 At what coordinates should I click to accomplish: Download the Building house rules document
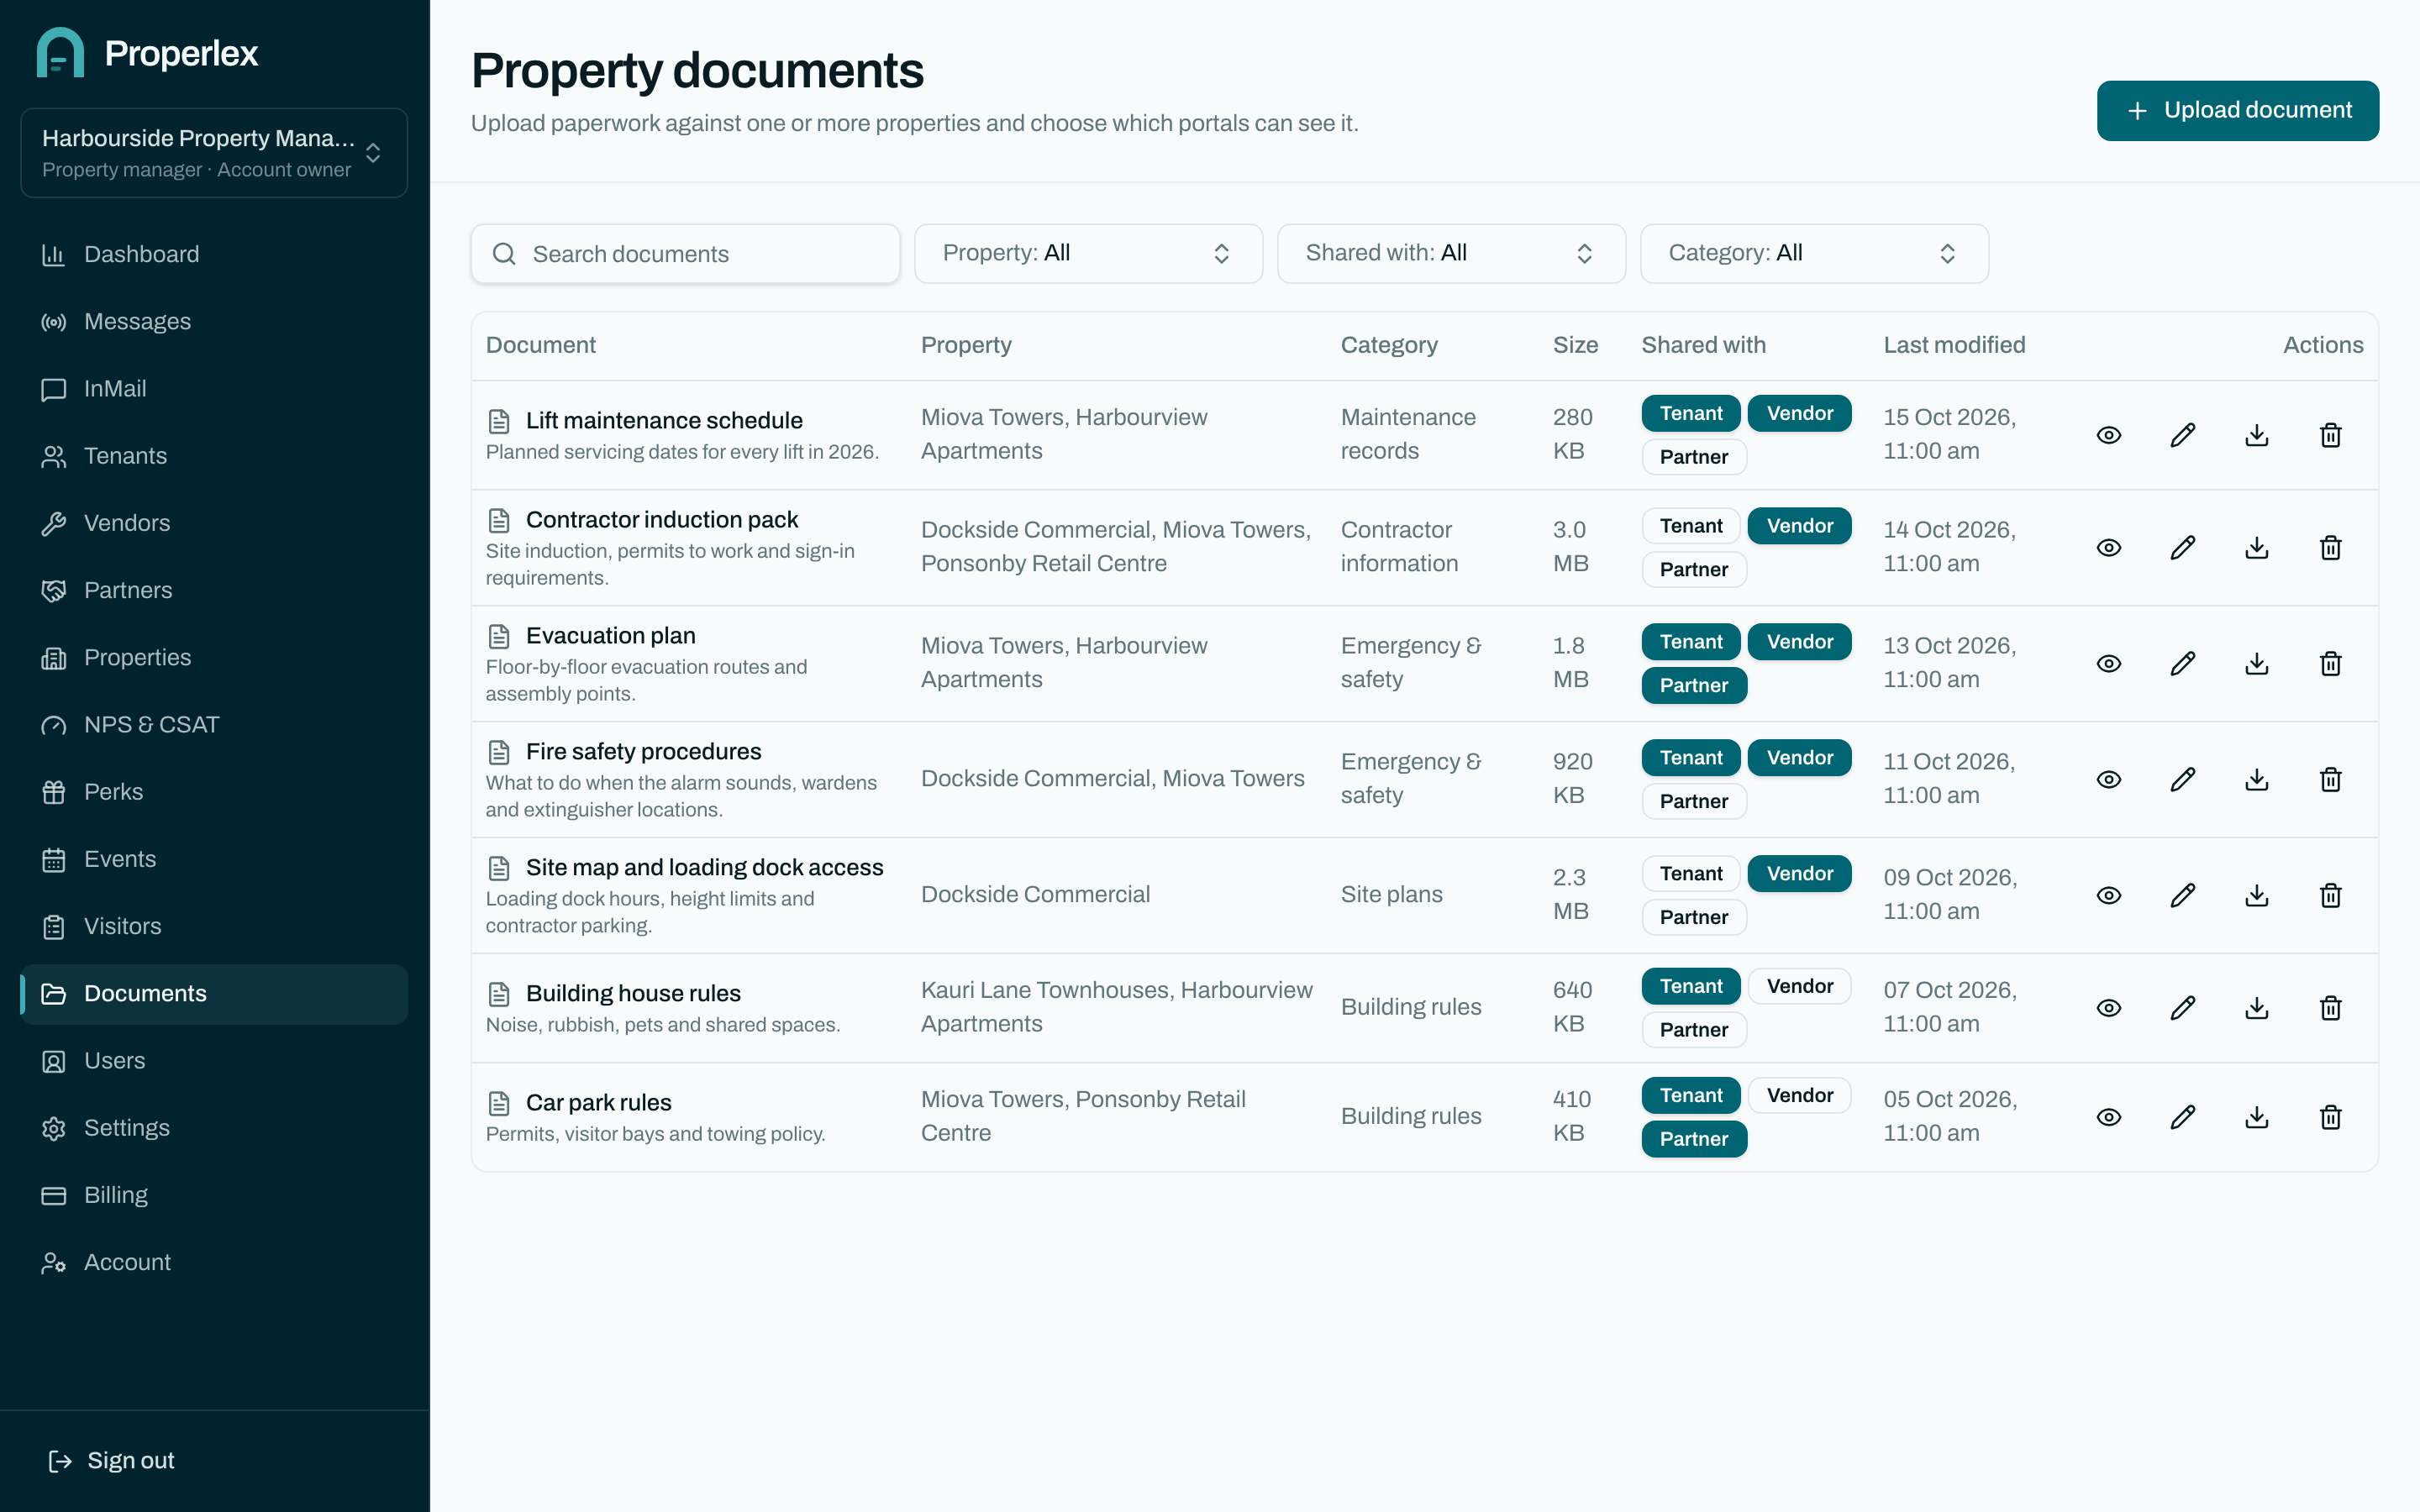pos(2256,1008)
